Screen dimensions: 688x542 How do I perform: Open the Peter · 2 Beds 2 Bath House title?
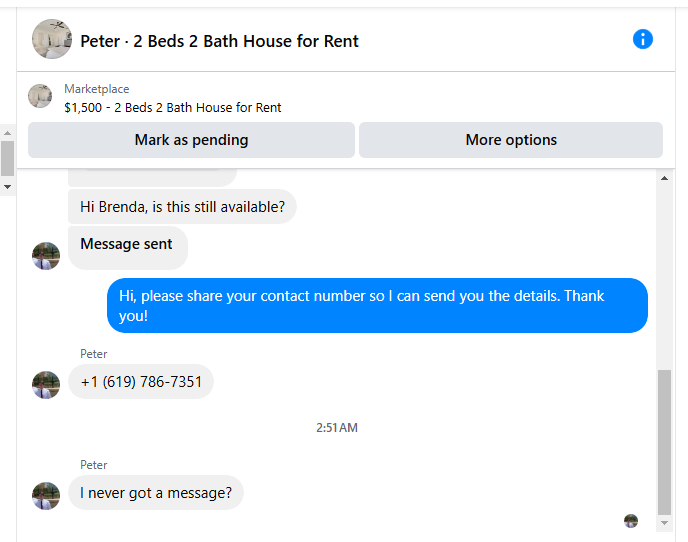(219, 41)
